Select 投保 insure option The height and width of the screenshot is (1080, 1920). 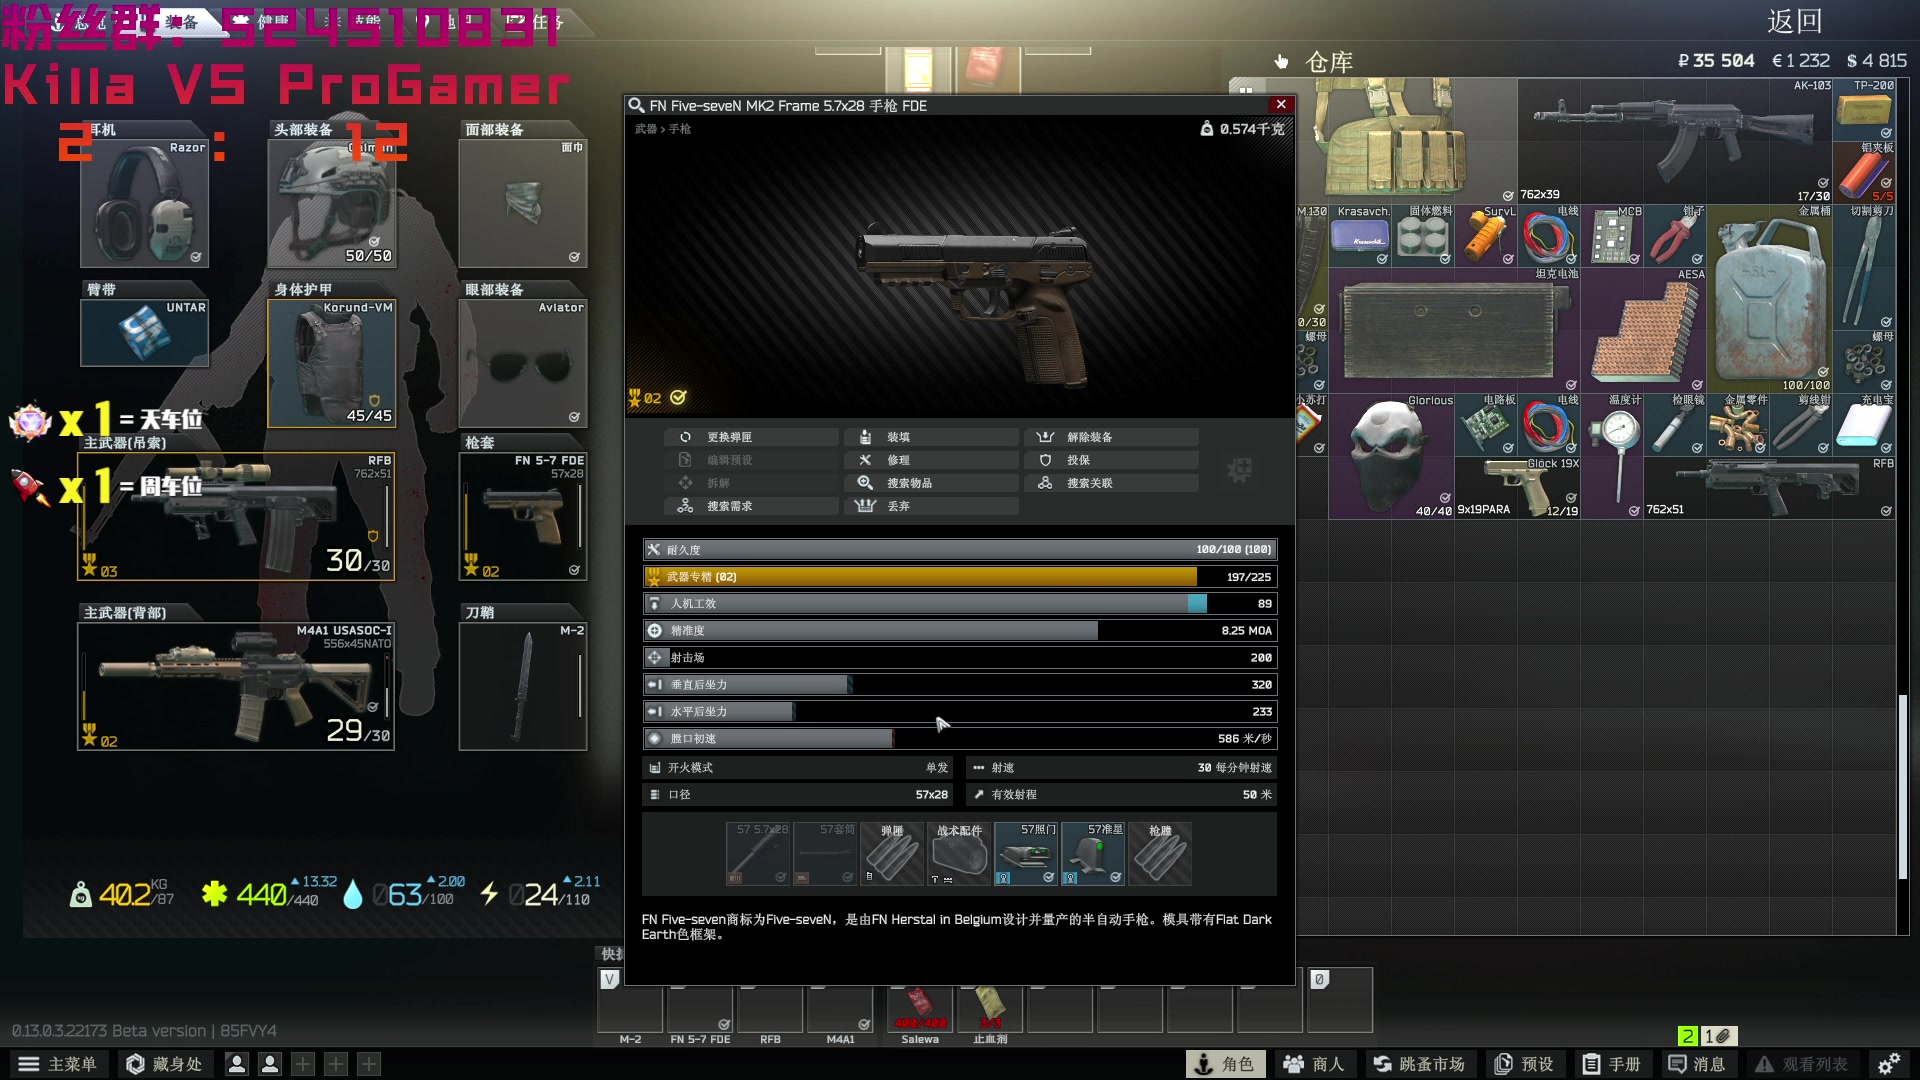tap(1111, 460)
